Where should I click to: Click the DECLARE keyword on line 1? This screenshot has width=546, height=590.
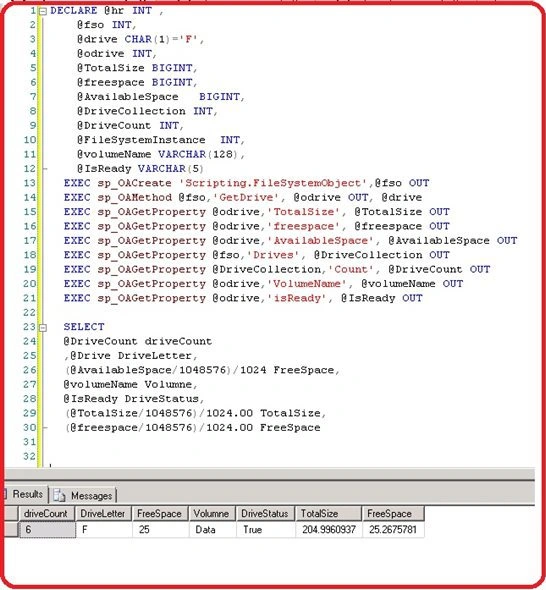click(74, 11)
